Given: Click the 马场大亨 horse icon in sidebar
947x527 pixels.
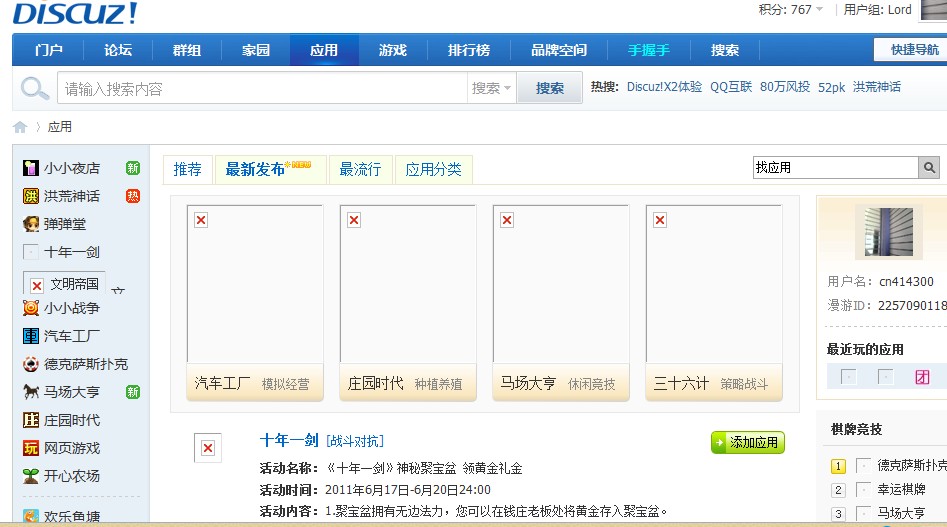Looking at the screenshot, I should coord(30,392).
